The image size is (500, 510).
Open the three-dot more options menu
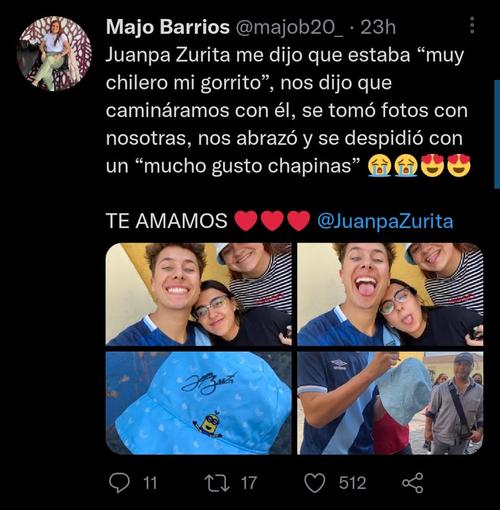click(472, 26)
